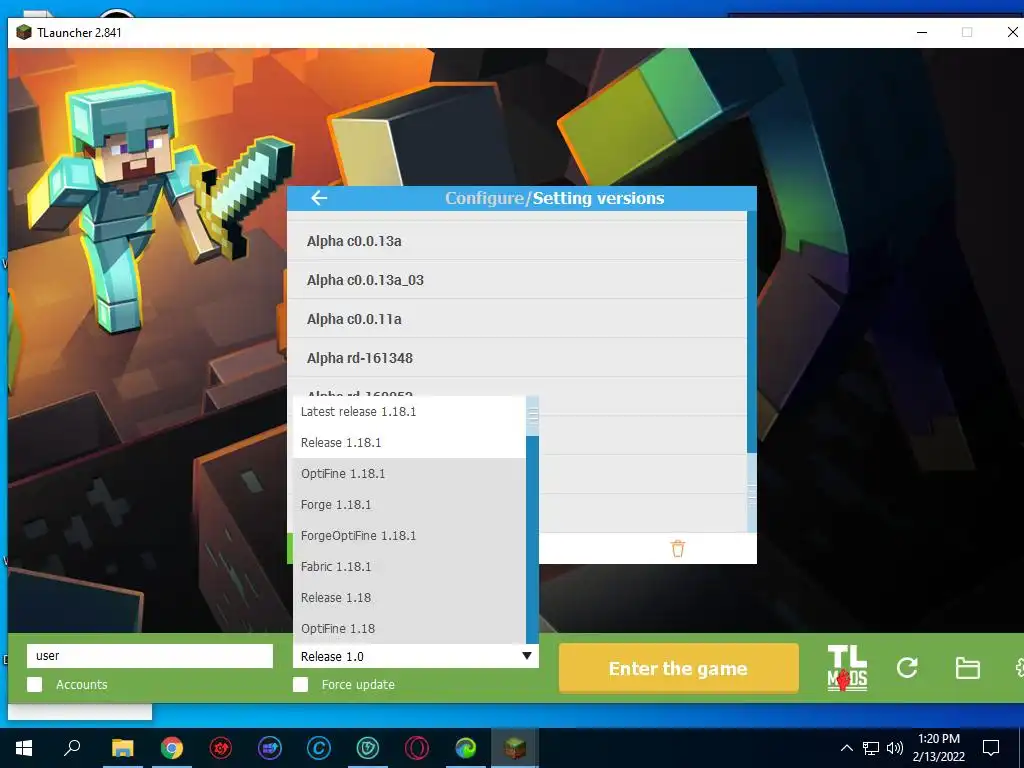Enable the Force update checkbox
This screenshot has width=1024, height=768.
click(300, 684)
